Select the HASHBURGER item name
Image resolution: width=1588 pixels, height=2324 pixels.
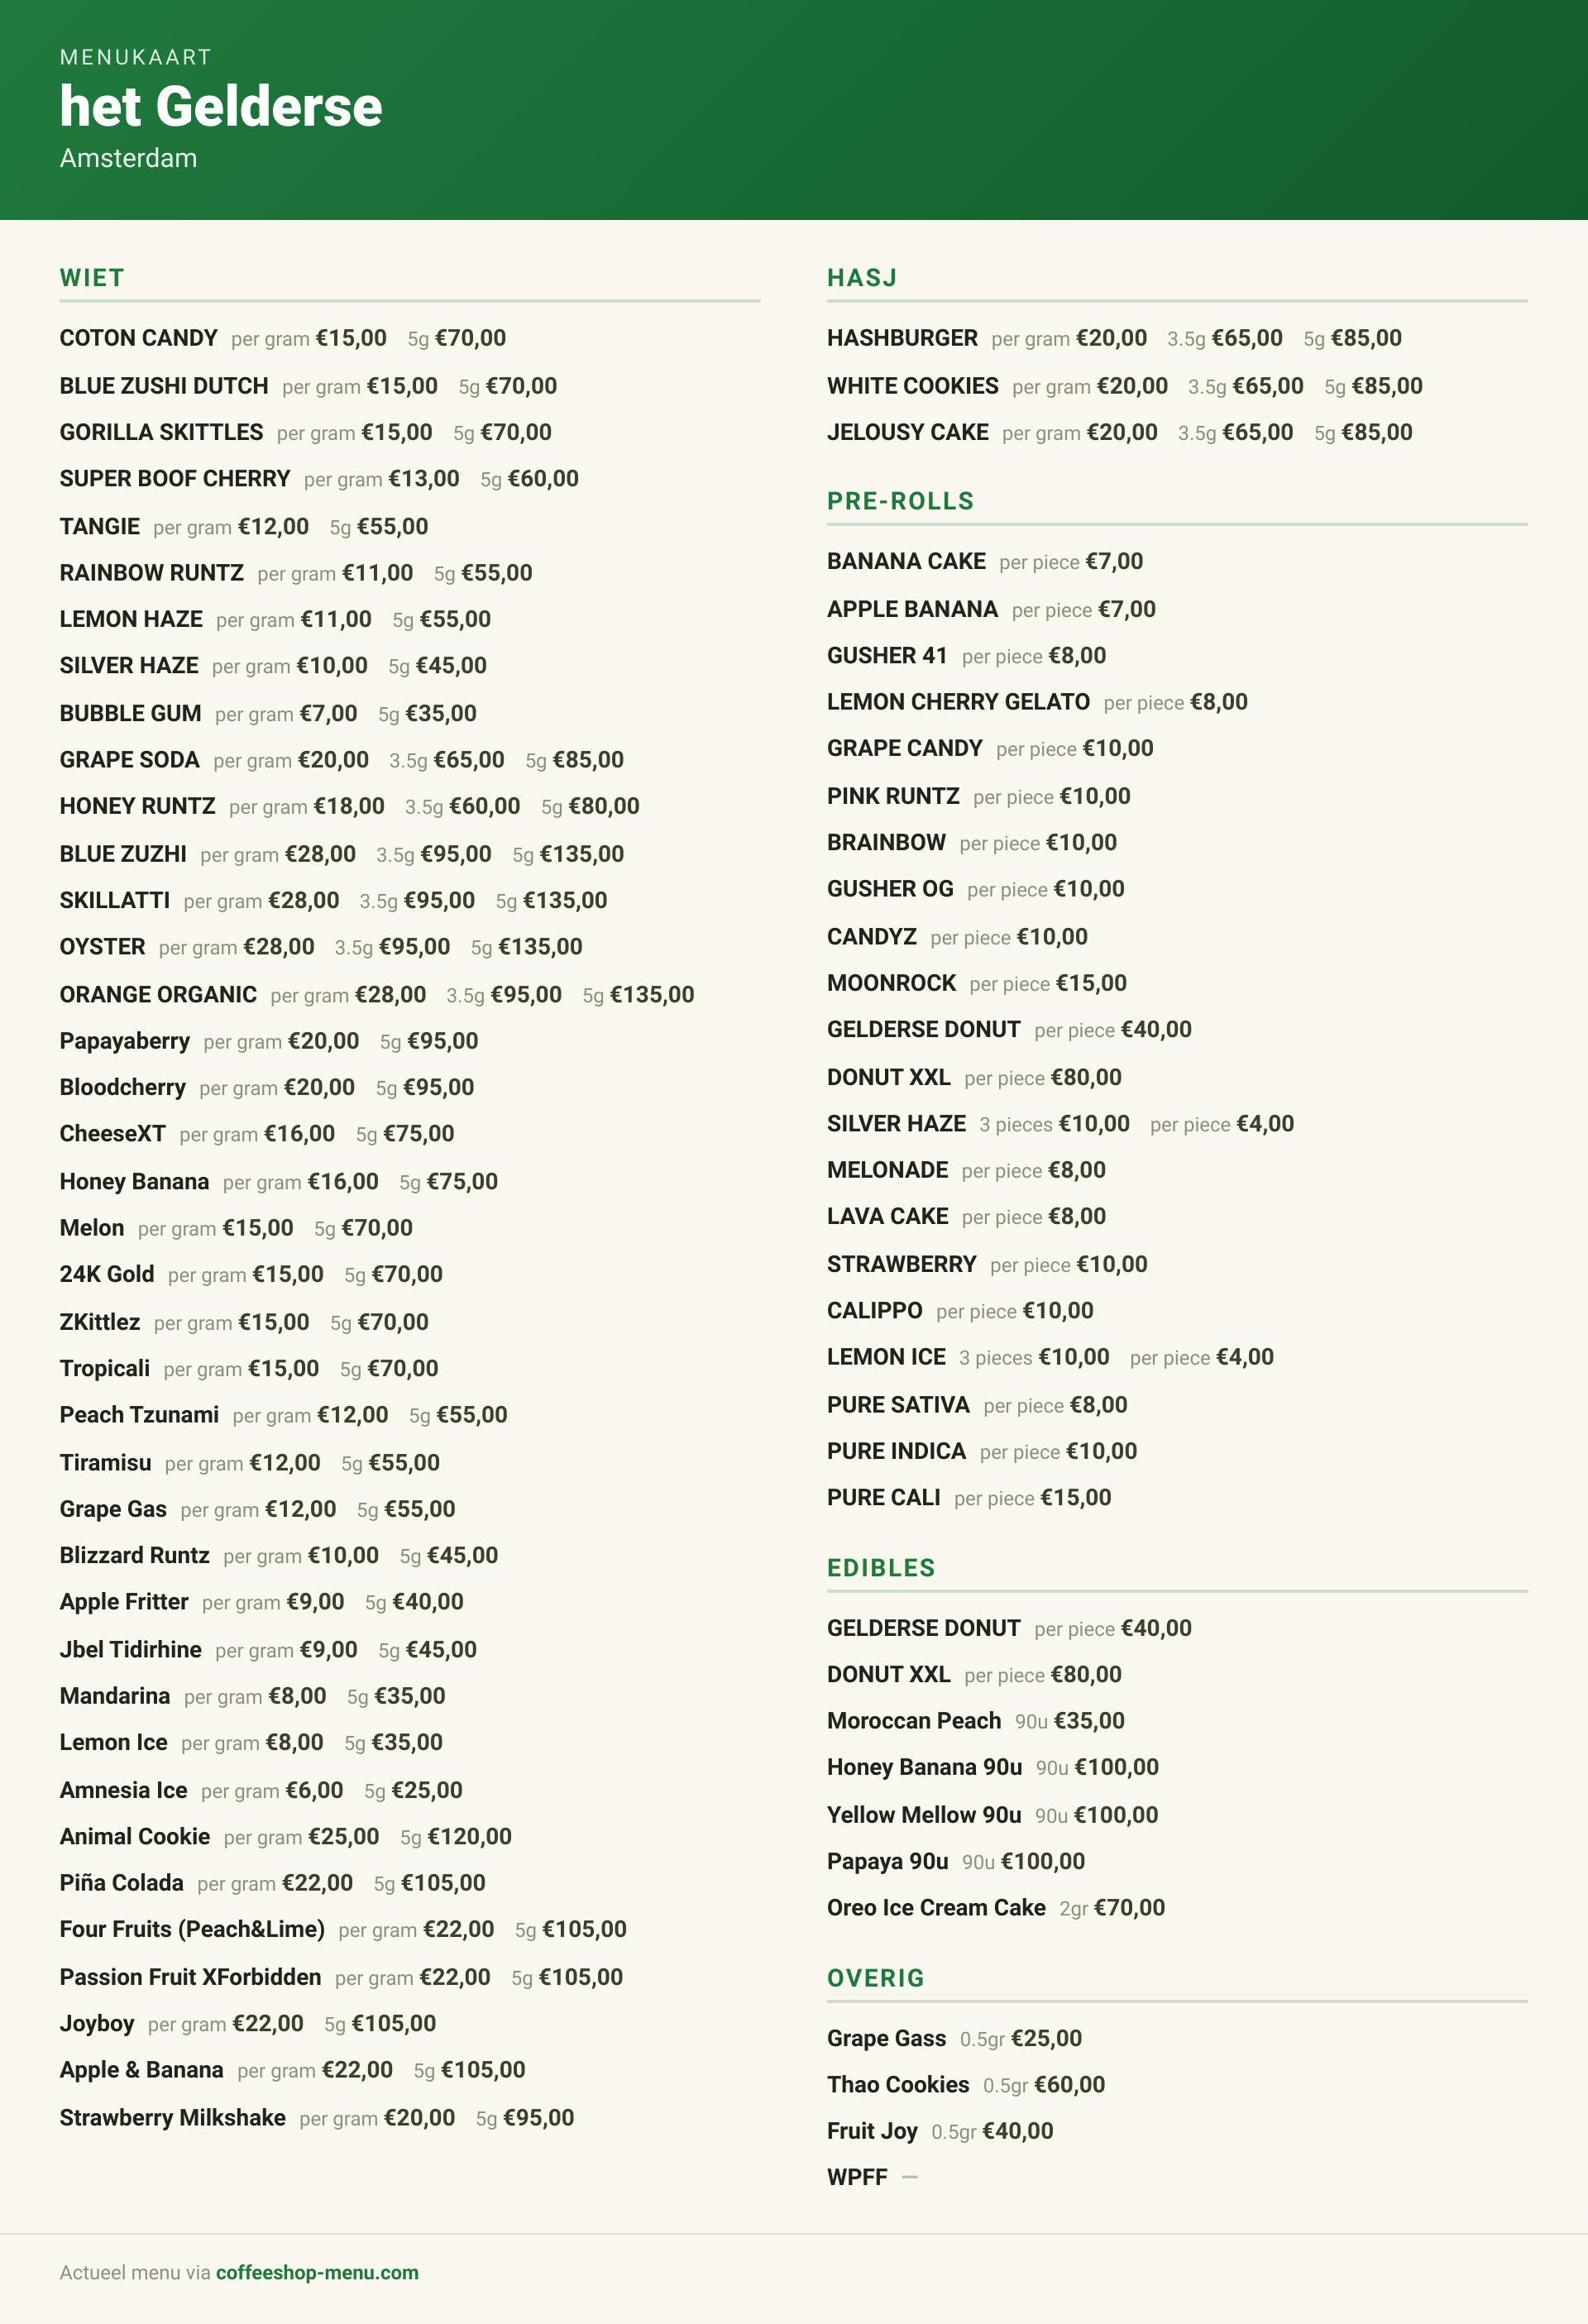pyautogui.click(x=902, y=338)
